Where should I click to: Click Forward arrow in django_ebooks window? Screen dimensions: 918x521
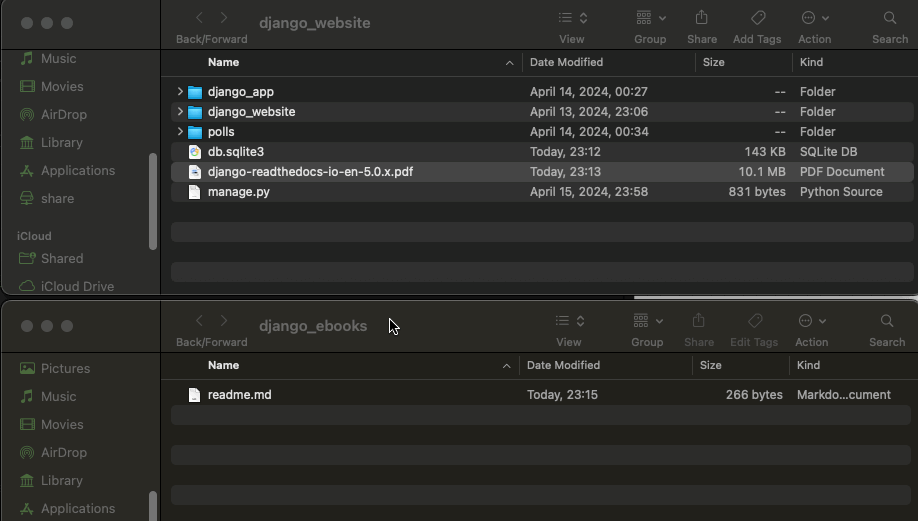pyautogui.click(x=224, y=321)
